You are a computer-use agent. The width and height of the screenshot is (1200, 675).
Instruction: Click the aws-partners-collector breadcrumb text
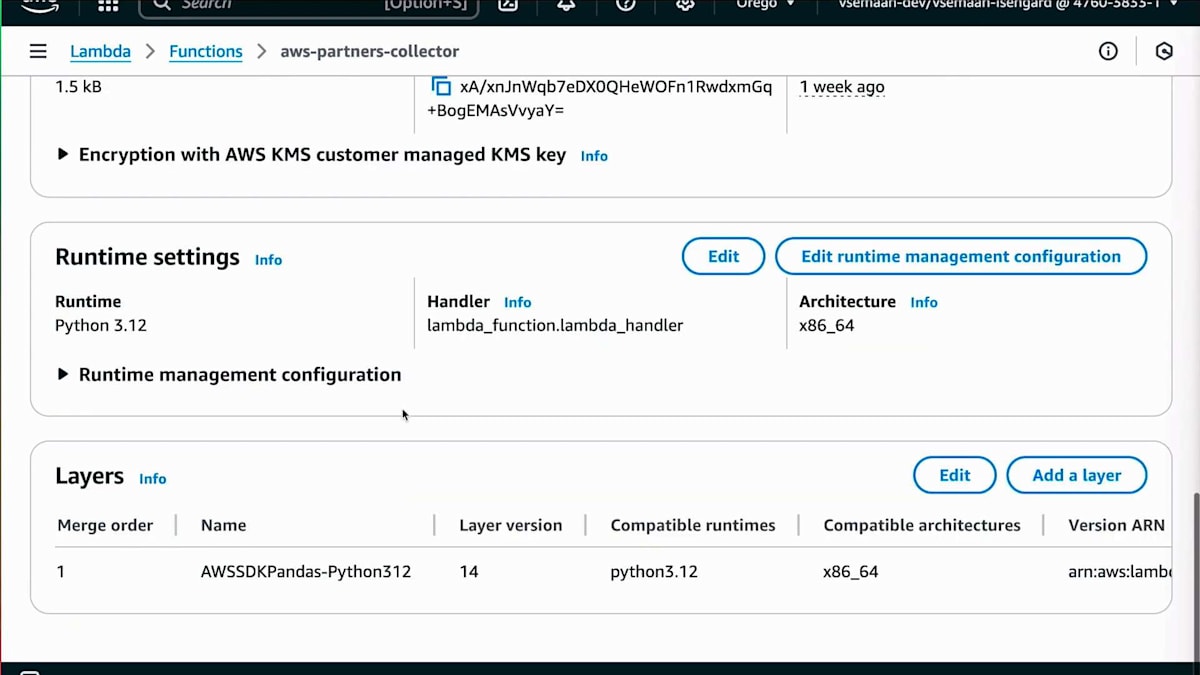tap(370, 51)
